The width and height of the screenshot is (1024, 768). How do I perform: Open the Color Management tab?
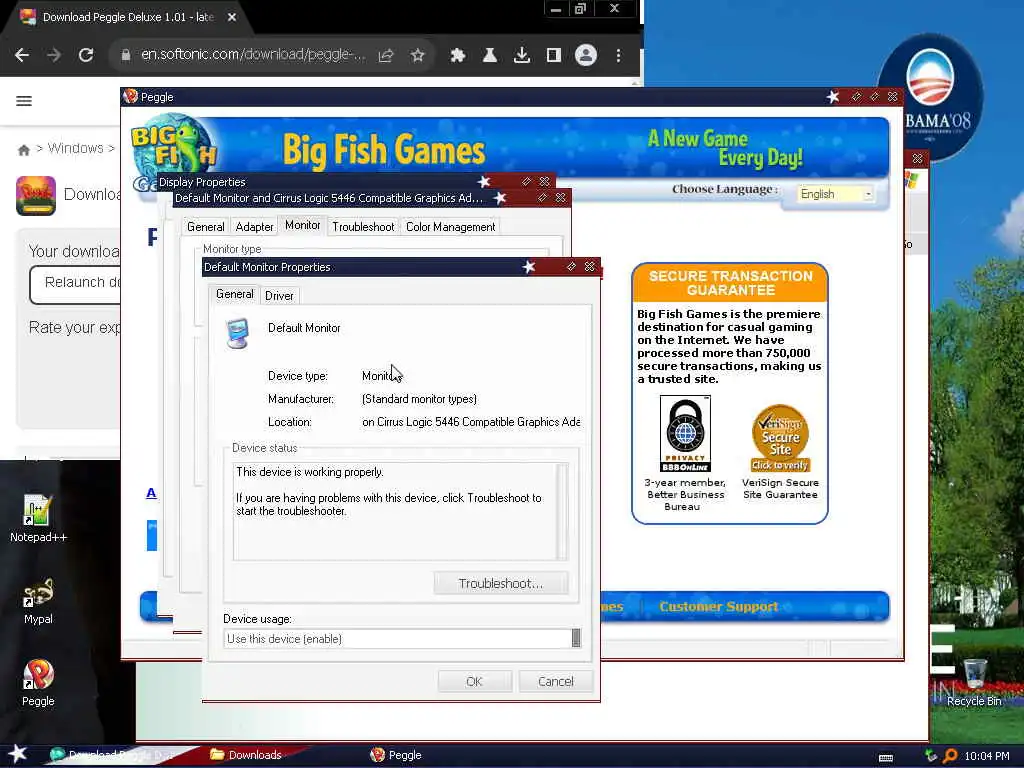click(451, 227)
